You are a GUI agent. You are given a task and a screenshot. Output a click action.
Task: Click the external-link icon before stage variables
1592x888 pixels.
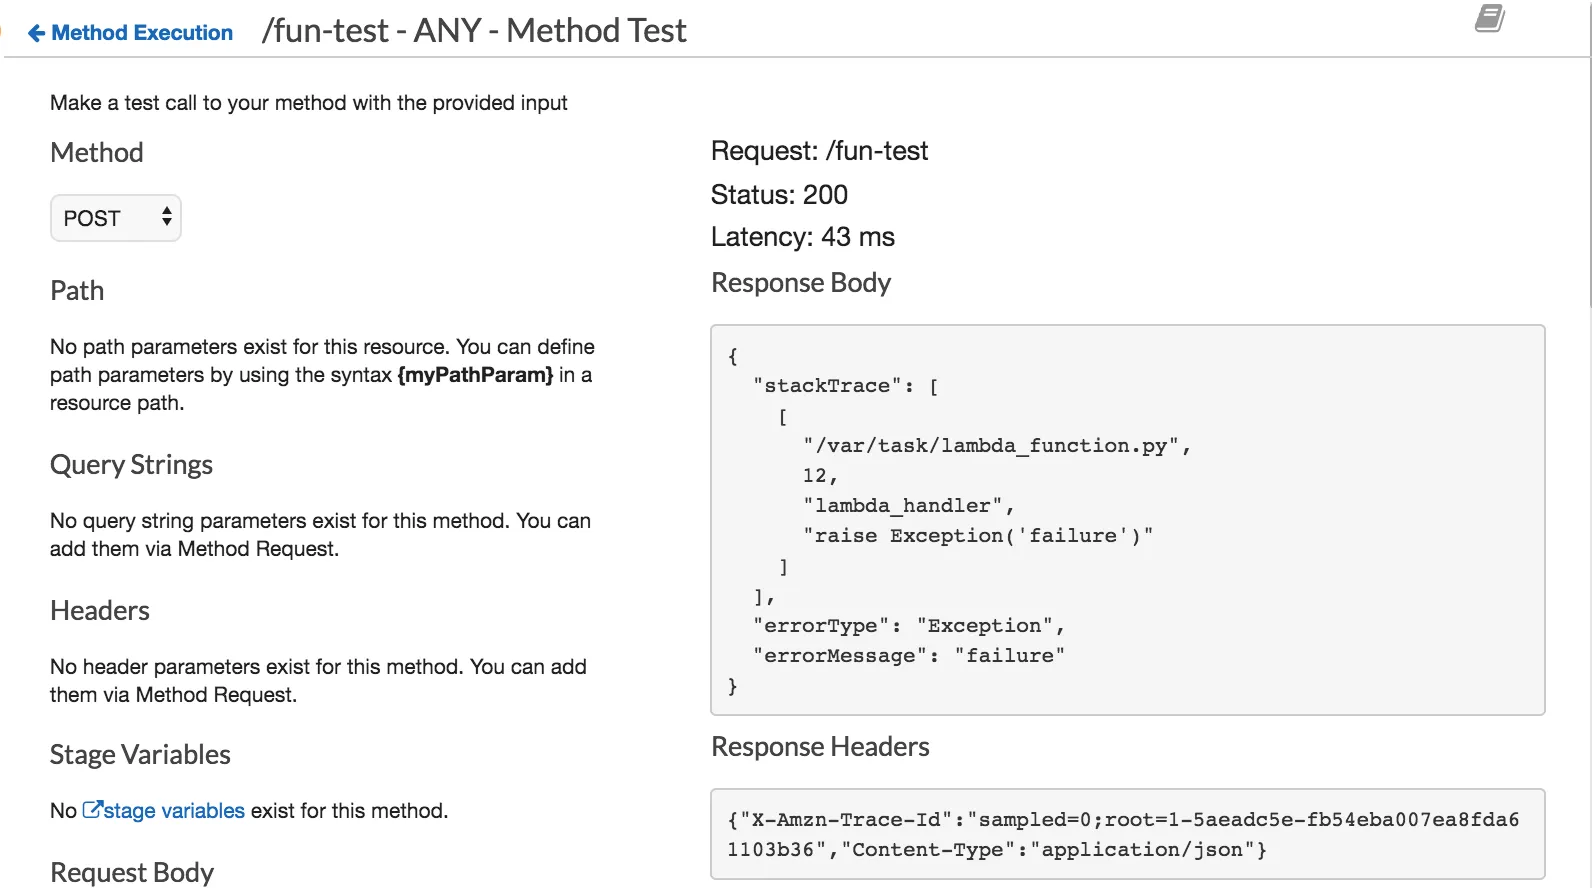tap(92, 810)
